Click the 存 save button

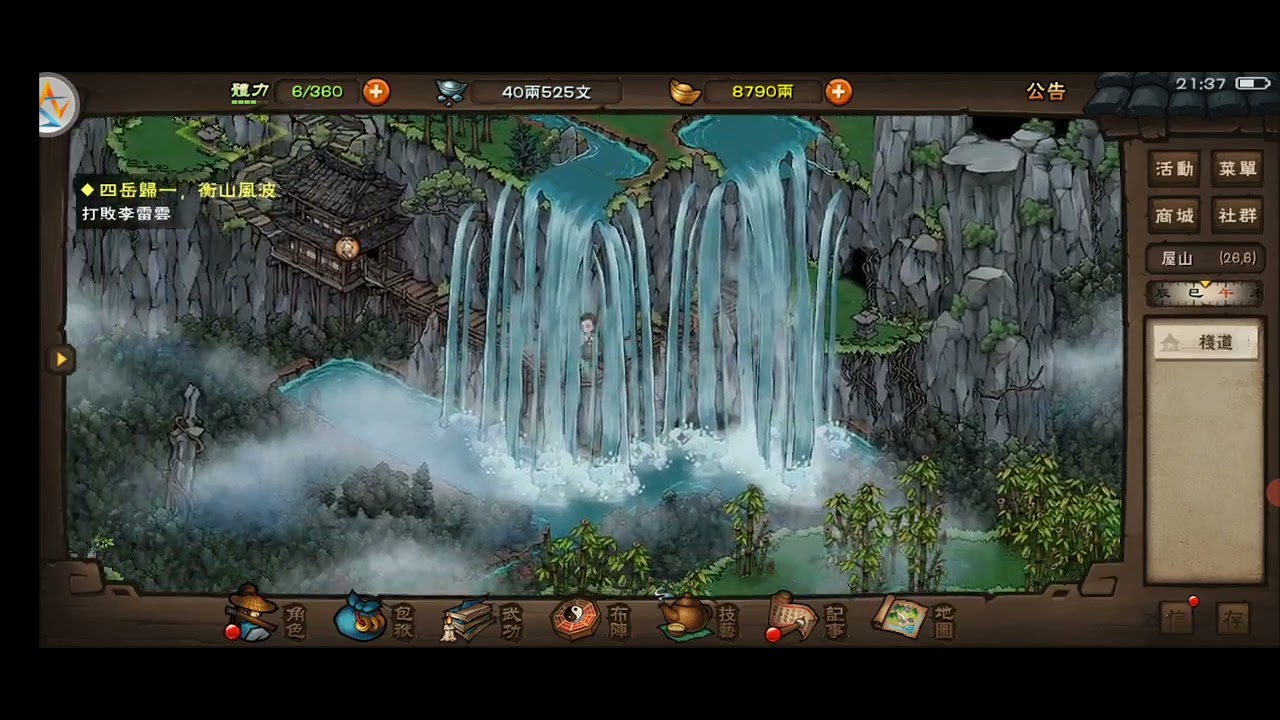pyautogui.click(x=1233, y=619)
